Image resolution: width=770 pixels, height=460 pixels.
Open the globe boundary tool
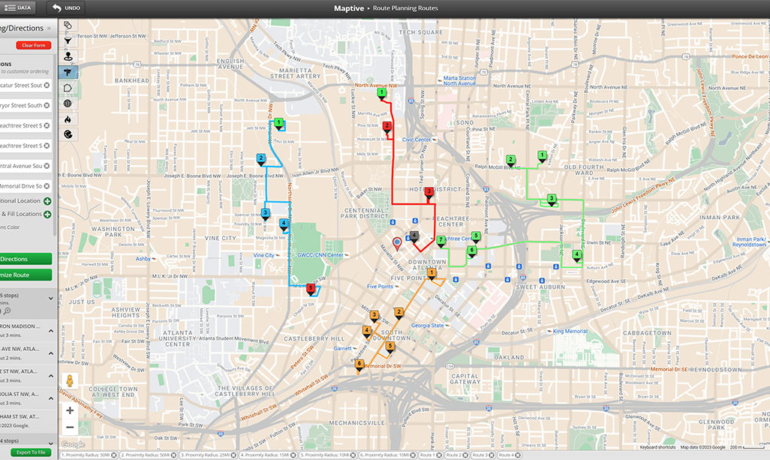click(x=68, y=104)
